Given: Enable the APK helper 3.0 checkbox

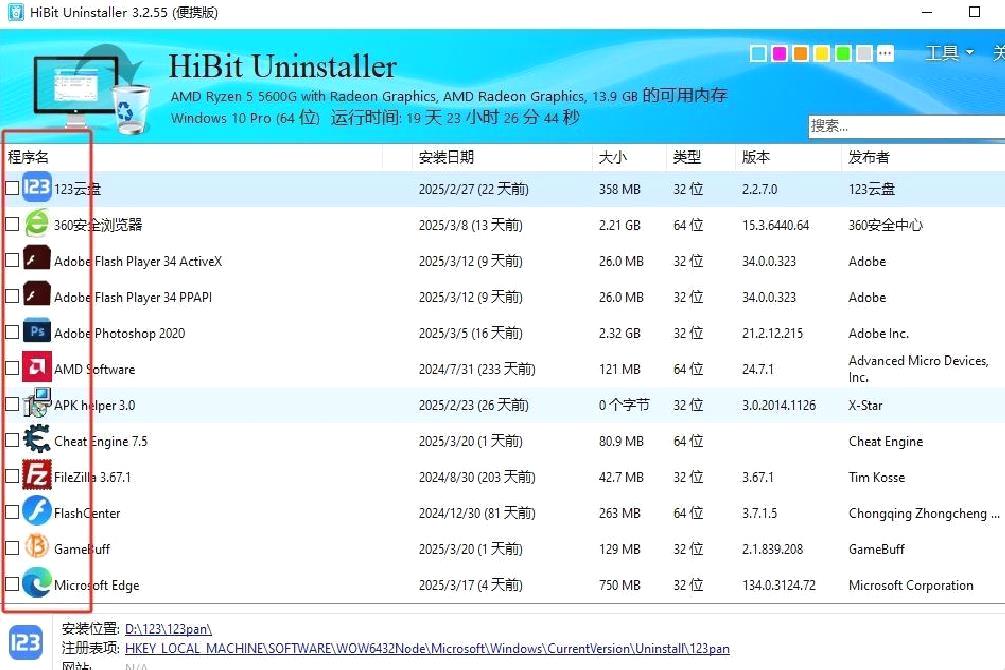Looking at the screenshot, I should coord(12,404).
